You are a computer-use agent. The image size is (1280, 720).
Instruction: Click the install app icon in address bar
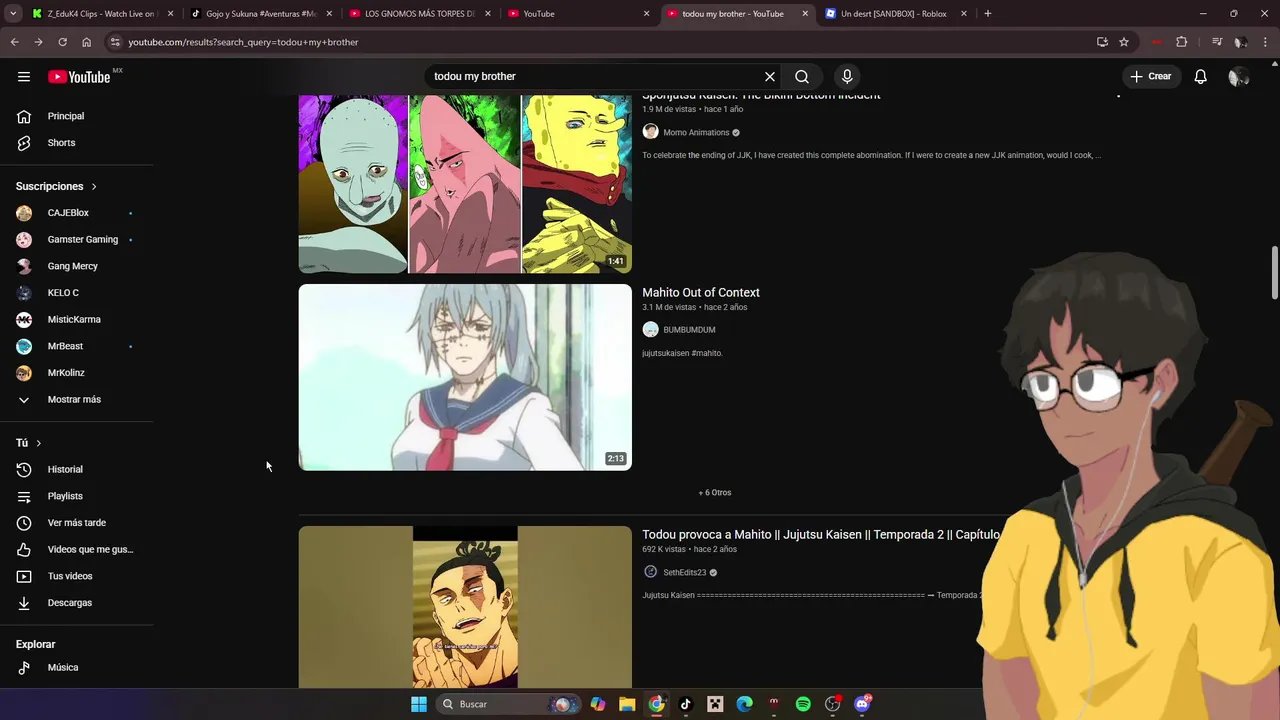pyautogui.click(x=1102, y=42)
